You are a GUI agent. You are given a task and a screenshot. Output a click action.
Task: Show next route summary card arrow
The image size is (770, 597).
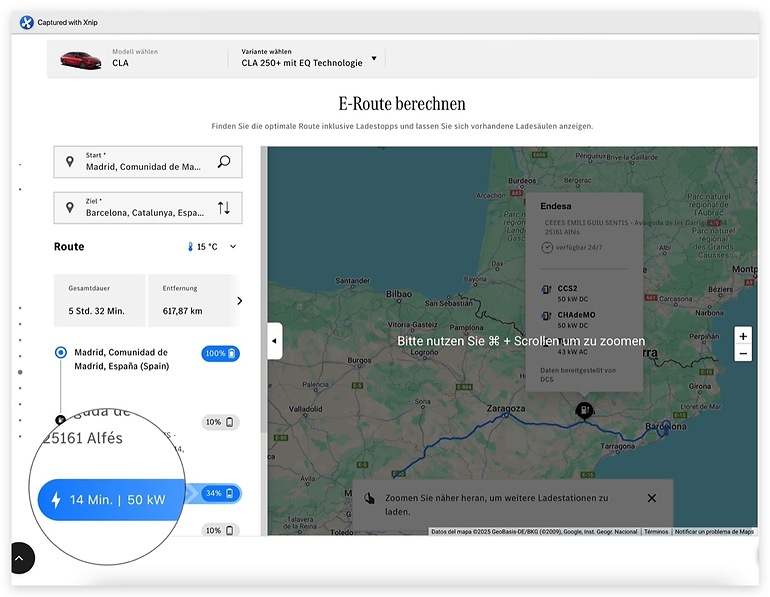click(x=240, y=300)
